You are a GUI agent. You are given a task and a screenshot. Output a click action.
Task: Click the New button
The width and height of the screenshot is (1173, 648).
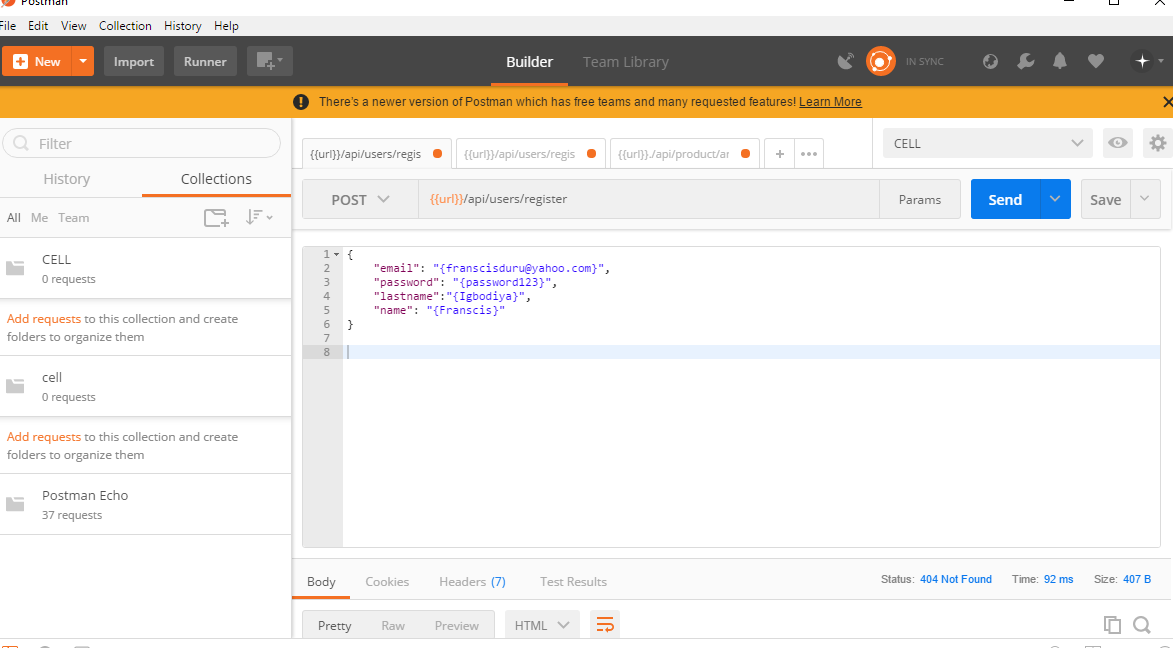point(37,61)
